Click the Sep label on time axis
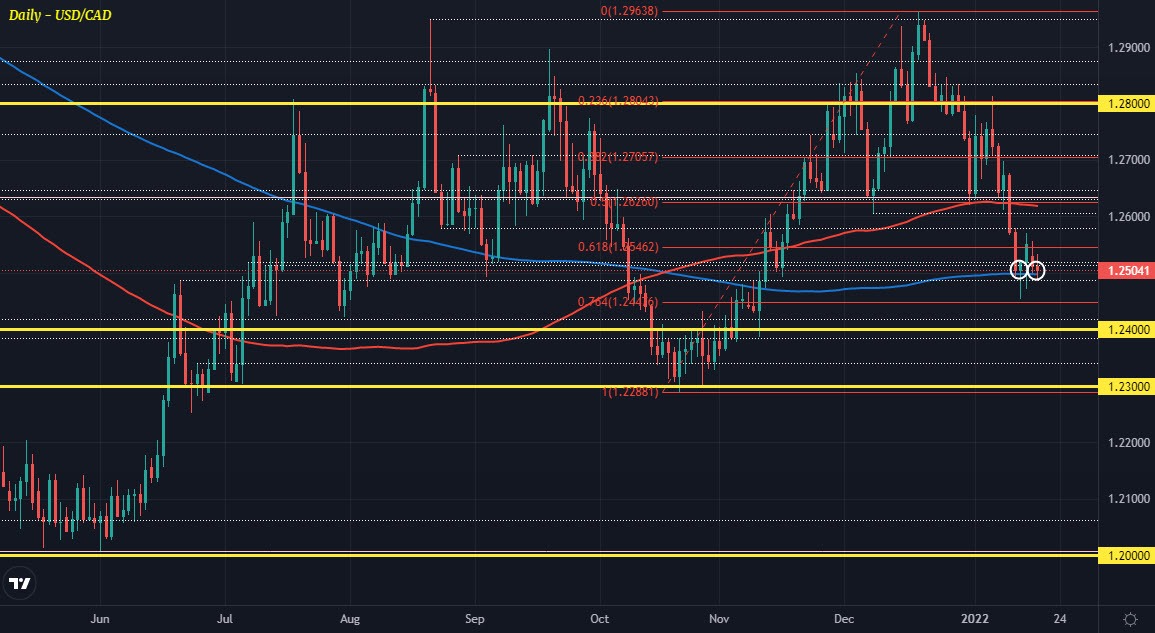 click(475, 618)
